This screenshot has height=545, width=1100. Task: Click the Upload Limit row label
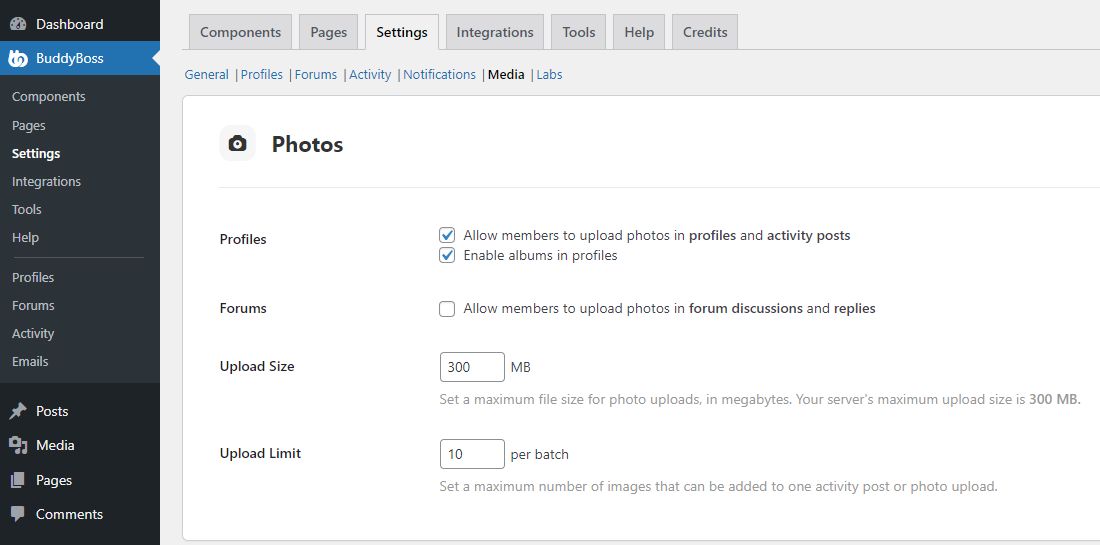[x=260, y=453]
